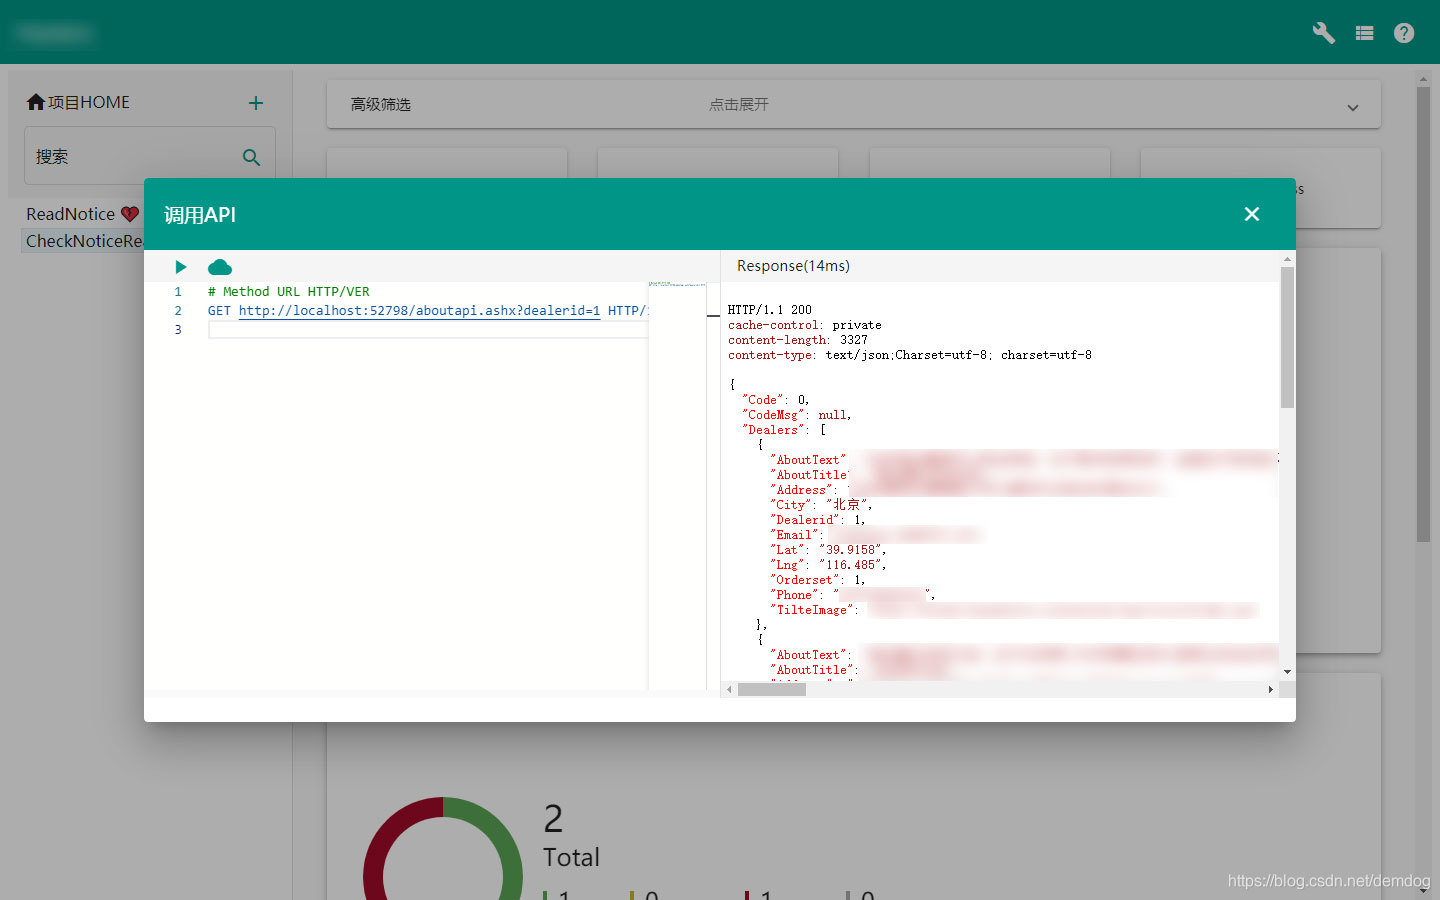
Task: Click the "Code": 0 line in response
Action: coord(775,400)
